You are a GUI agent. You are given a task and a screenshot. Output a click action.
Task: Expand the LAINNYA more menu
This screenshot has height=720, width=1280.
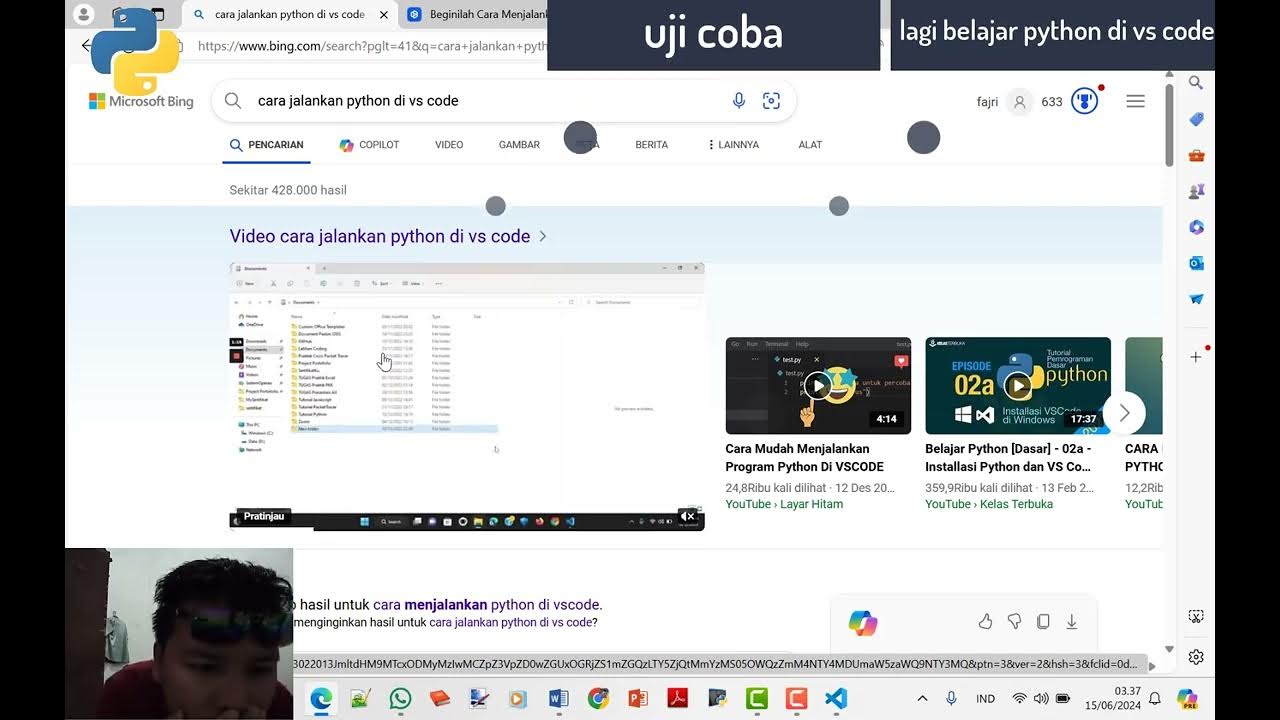click(733, 145)
